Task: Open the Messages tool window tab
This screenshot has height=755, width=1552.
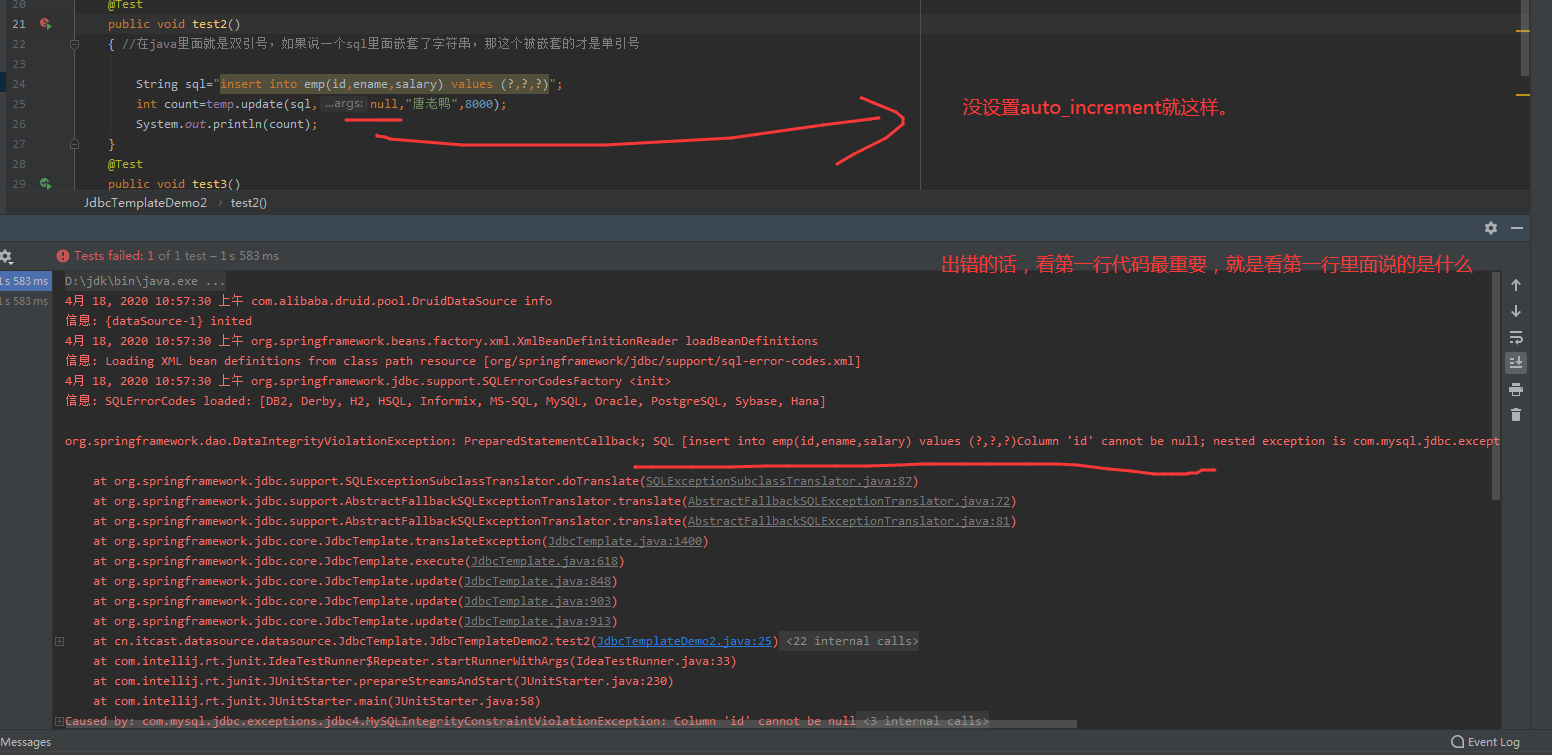Action: [26, 742]
